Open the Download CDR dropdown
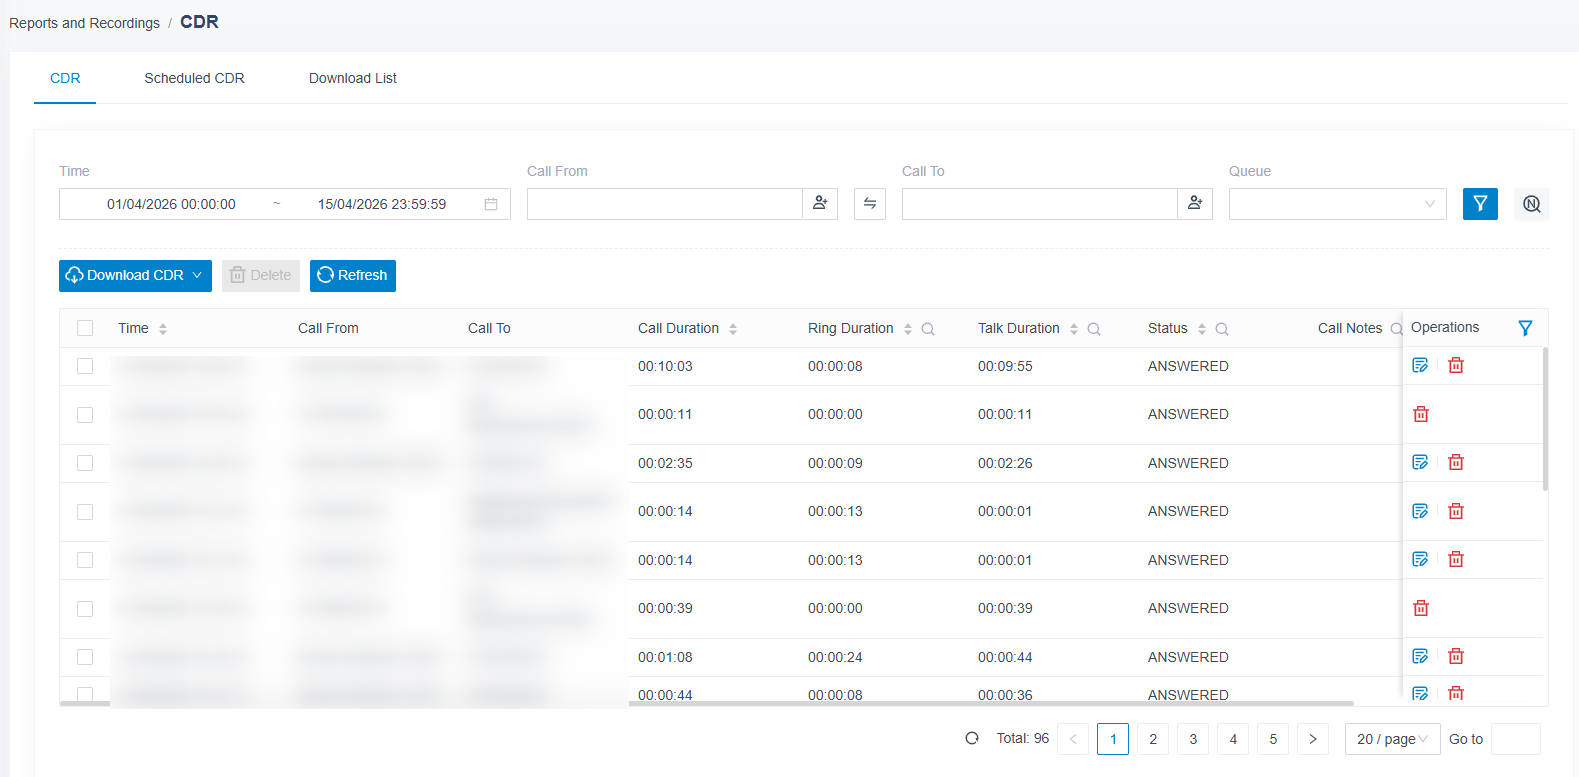The width and height of the screenshot is (1579, 777). (x=135, y=276)
